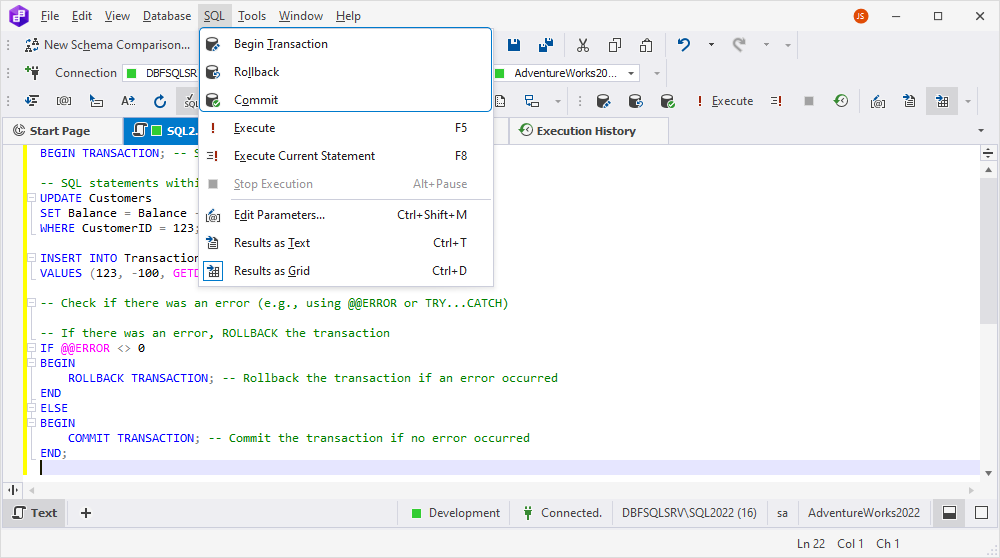Open dropdown arrow after Results as Grid icon
The image size is (1000, 558).
click(967, 101)
